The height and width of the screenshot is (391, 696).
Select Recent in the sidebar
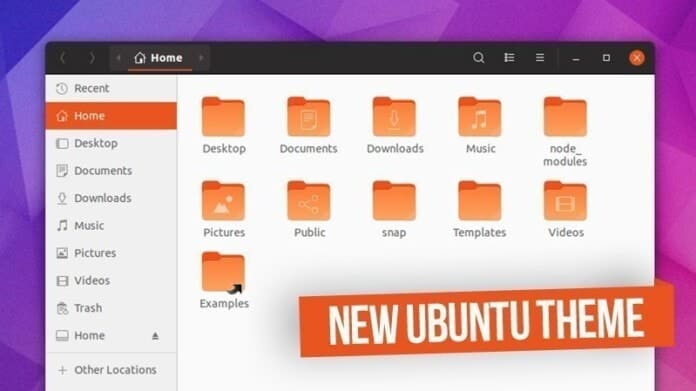click(111, 88)
